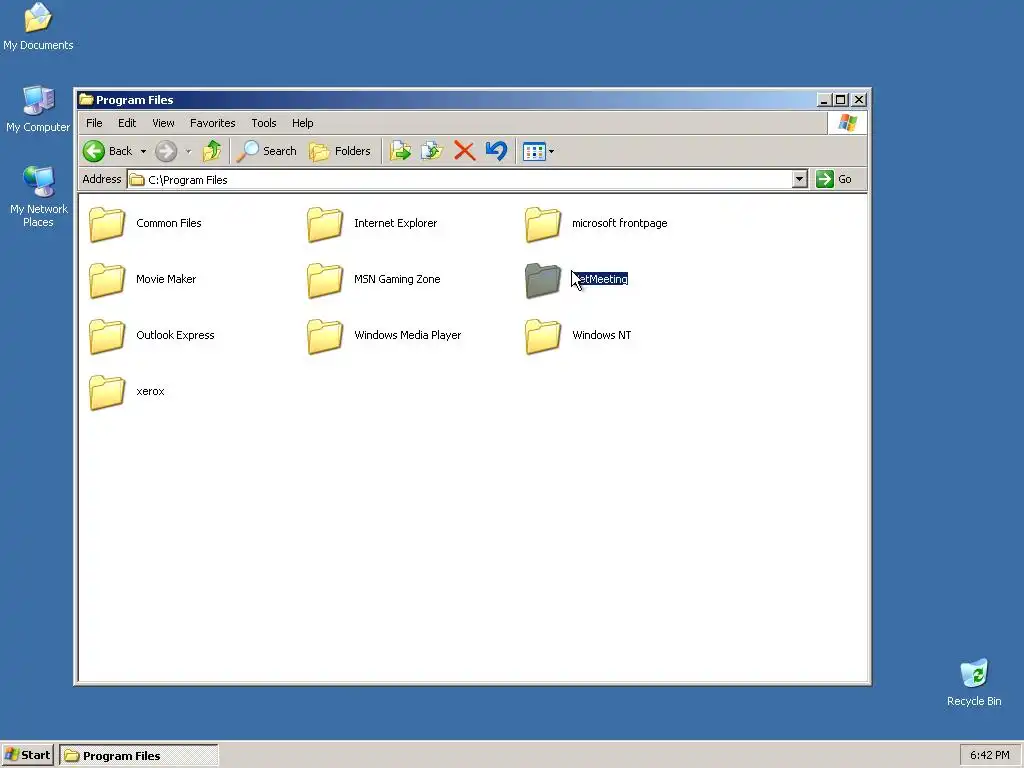Select the Common Files folder icon
1024x768 pixels.
pos(107,224)
